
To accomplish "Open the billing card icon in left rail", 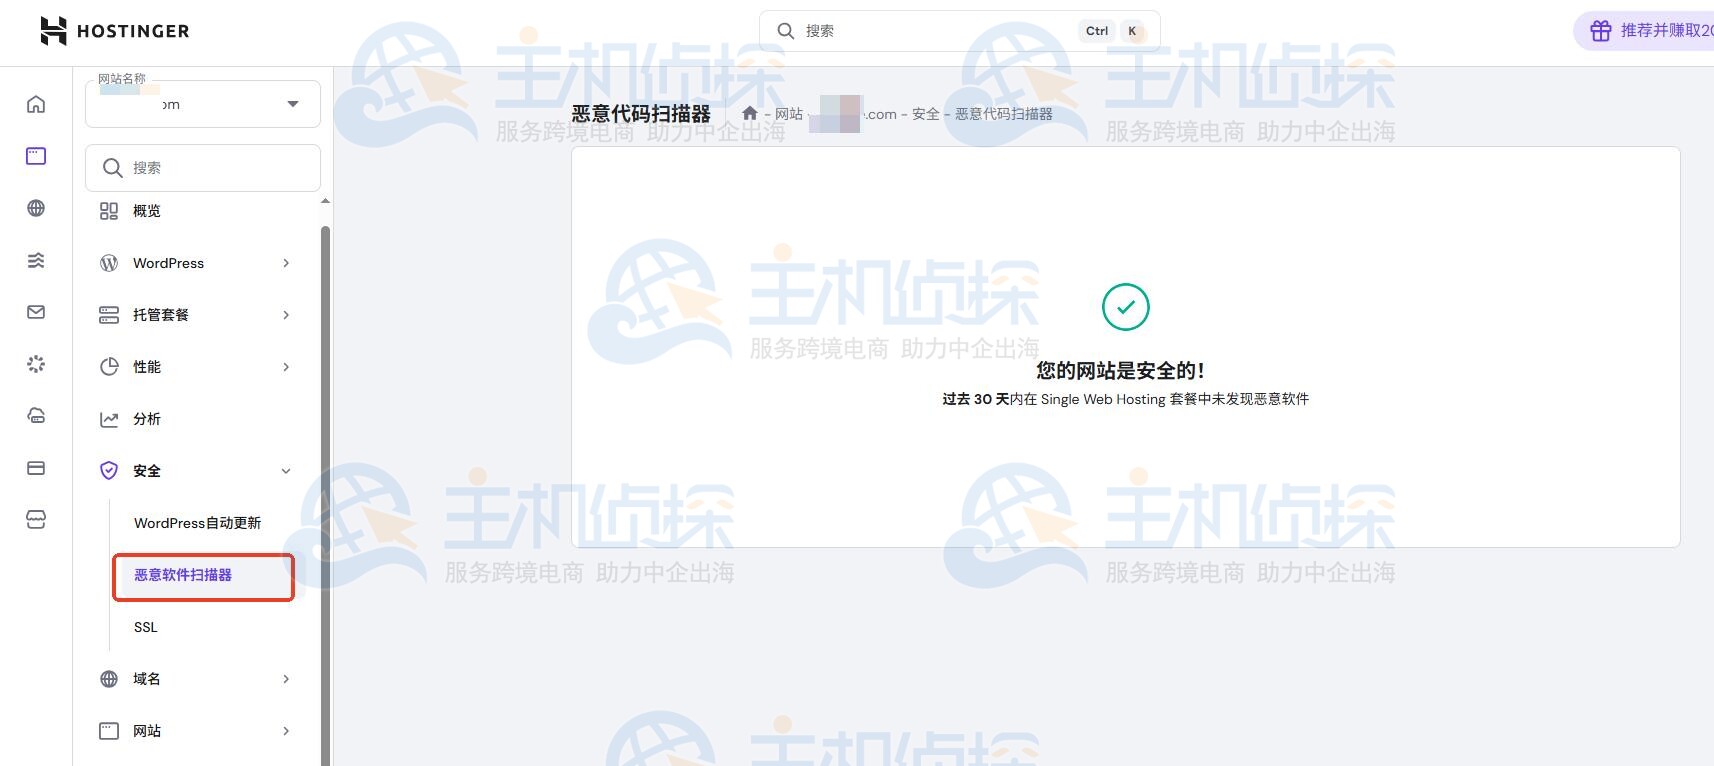I will [36, 468].
